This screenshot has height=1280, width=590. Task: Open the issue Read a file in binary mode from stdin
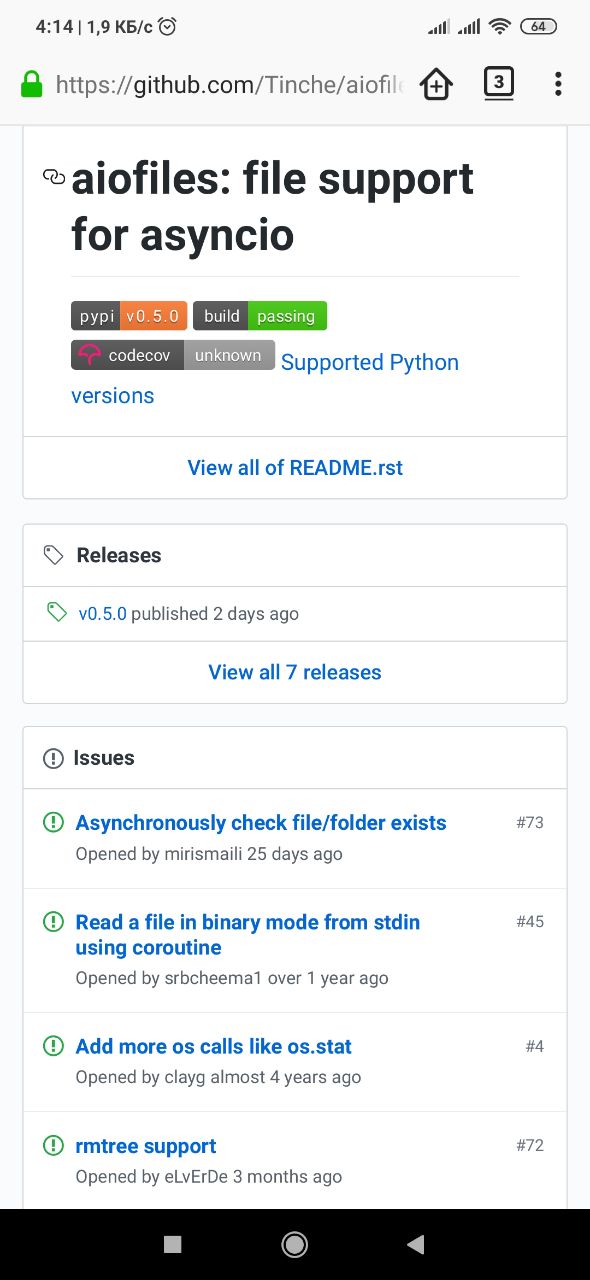[x=248, y=934]
